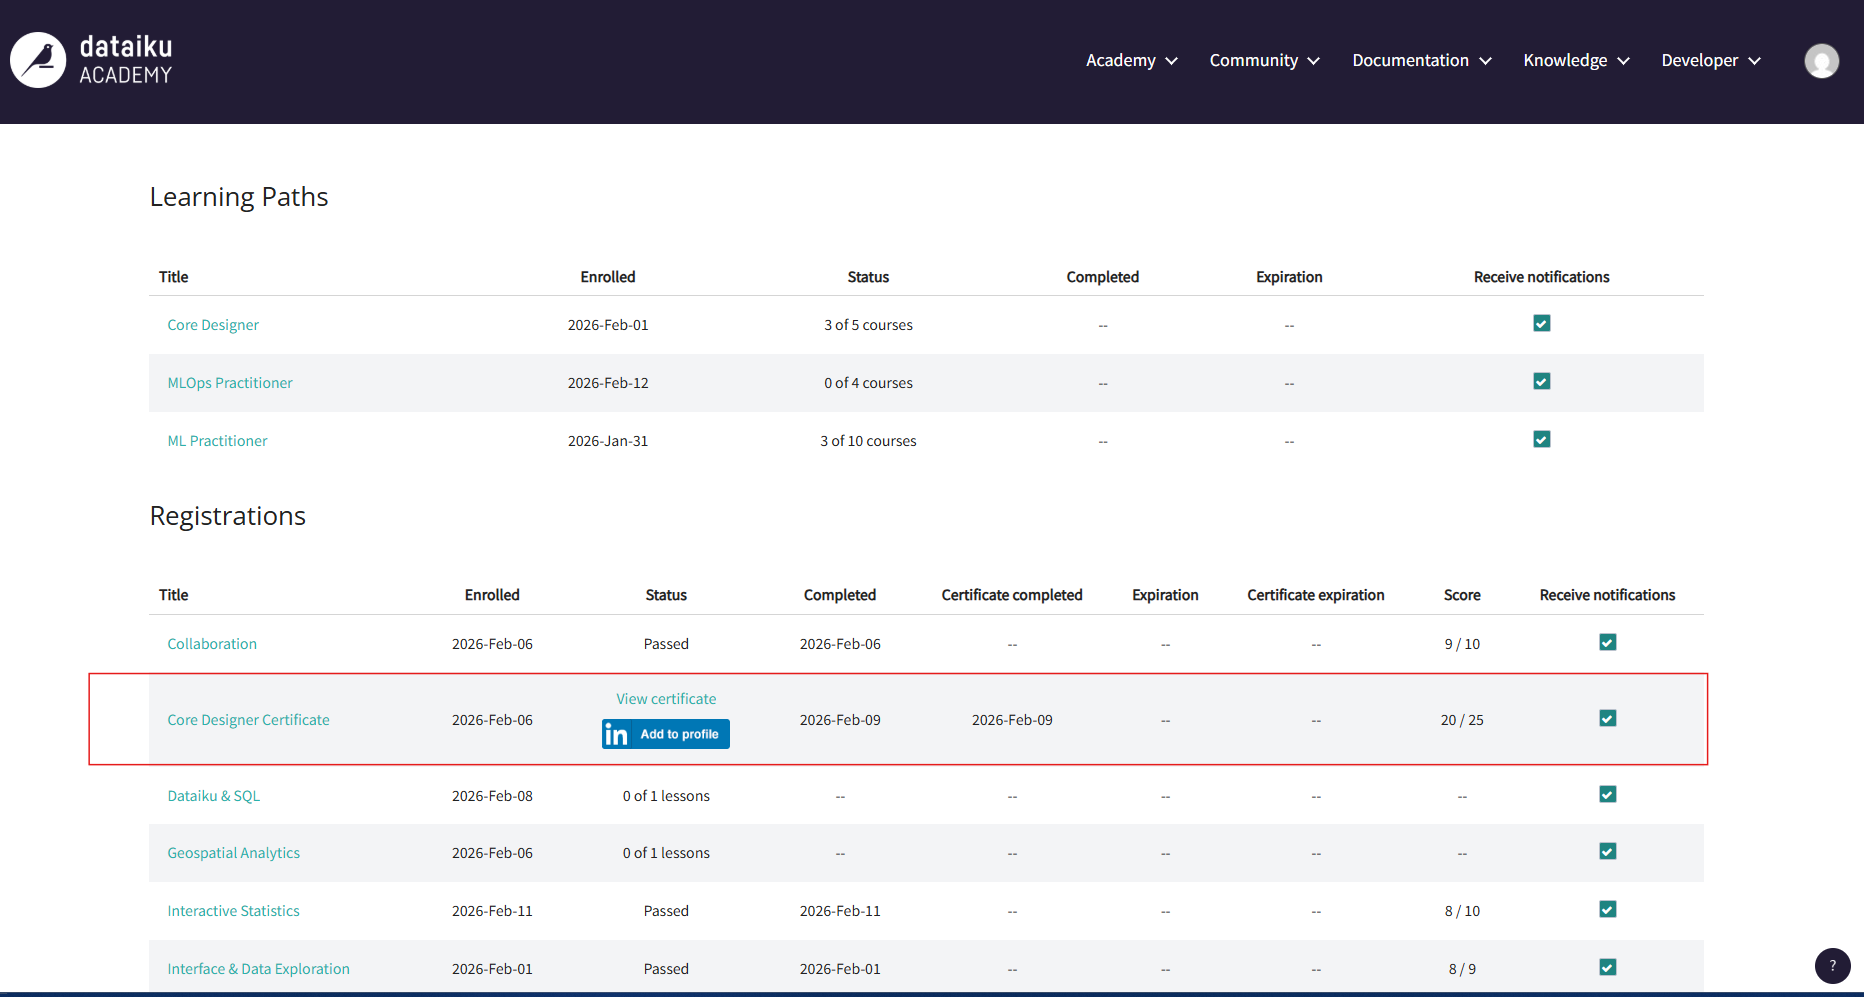Viewport: 1864px width, 997px height.
Task: Open the help question mark button
Action: (1832, 966)
